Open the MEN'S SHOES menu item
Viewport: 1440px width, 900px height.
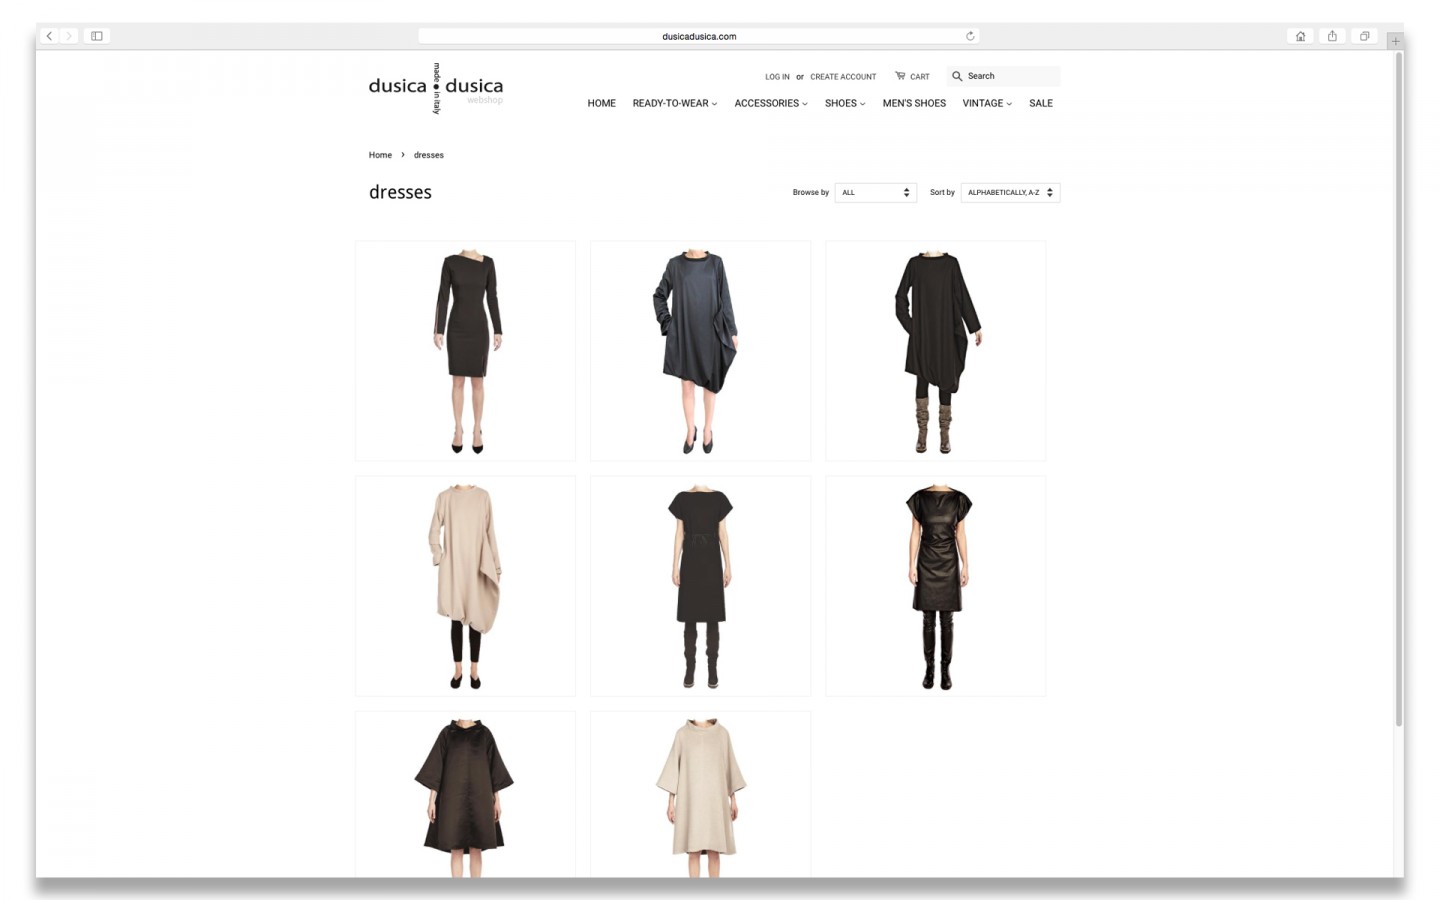(x=914, y=103)
